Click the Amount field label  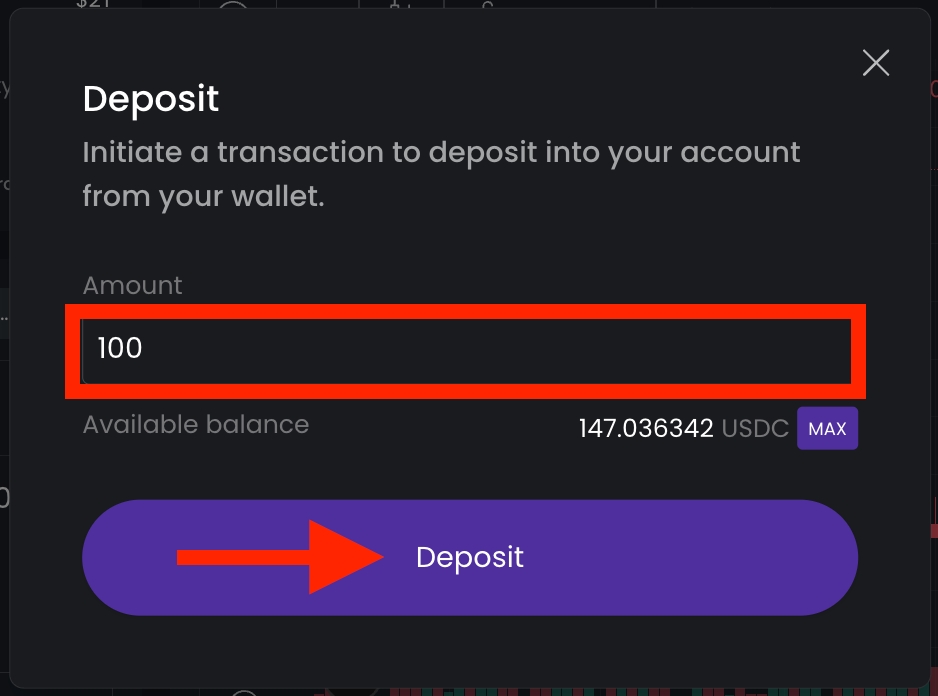[133, 285]
